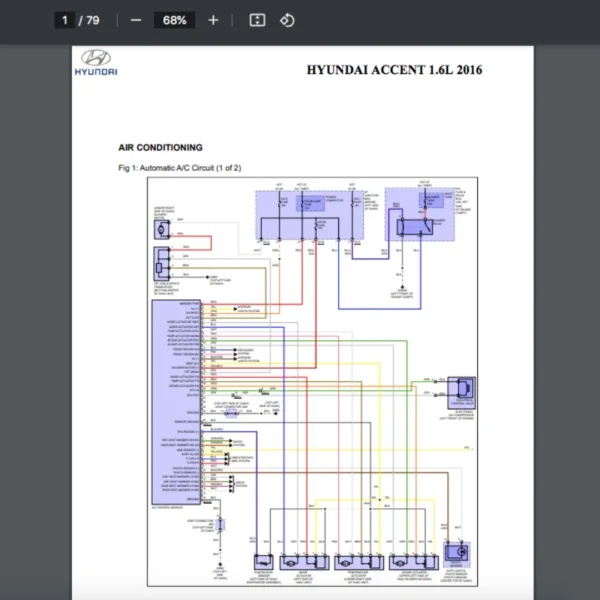The height and width of the screenshot is (600, 600).
Task: Click the zoom out minus button
Action: pos(136,20)
